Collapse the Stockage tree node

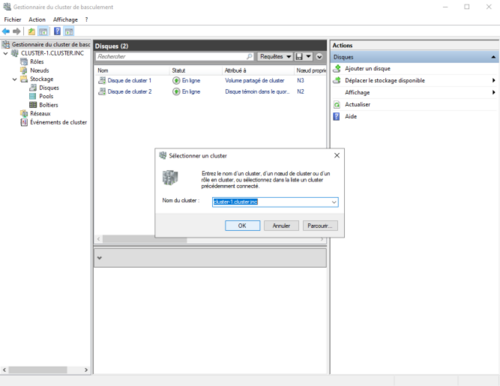tap(15, 79)
